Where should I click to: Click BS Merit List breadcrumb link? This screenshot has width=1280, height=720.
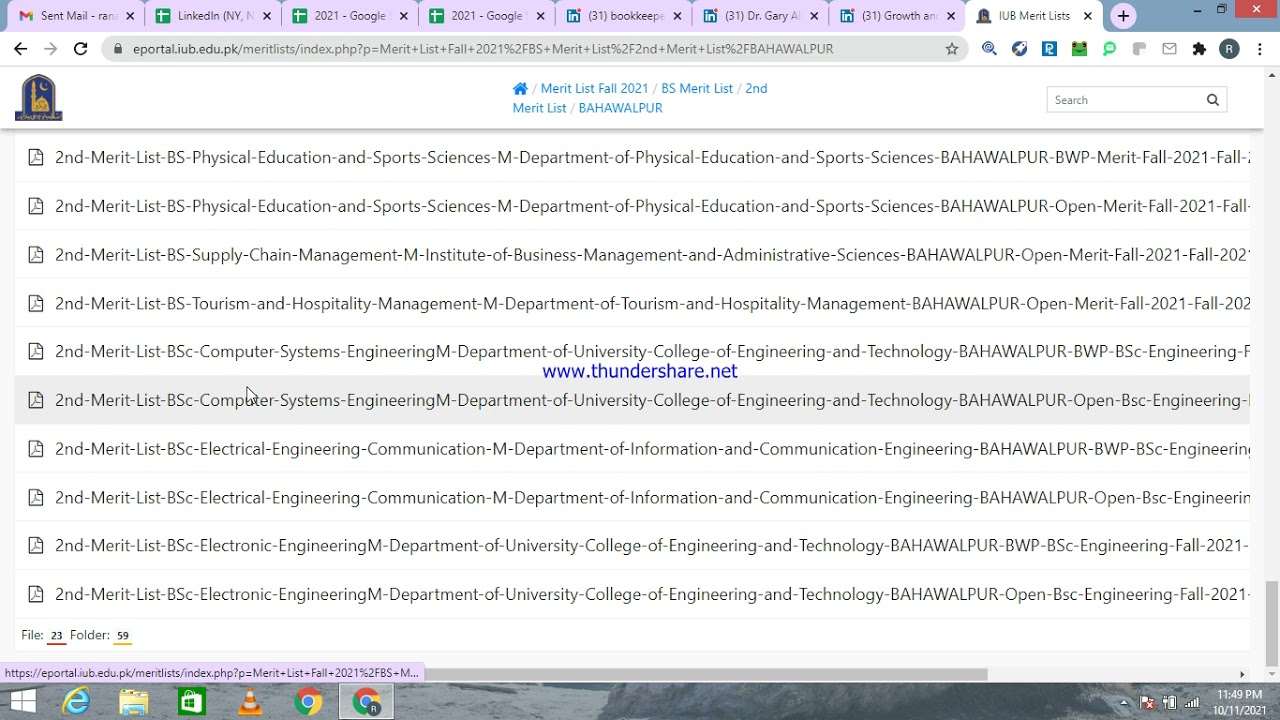tap(697, 88)
